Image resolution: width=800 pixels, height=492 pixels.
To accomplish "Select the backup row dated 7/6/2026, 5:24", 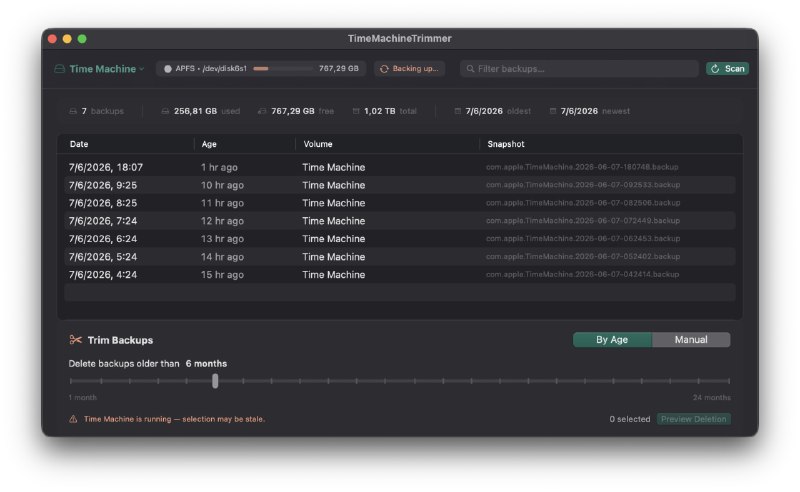I will pyautogui.click(x=399, y=257).
